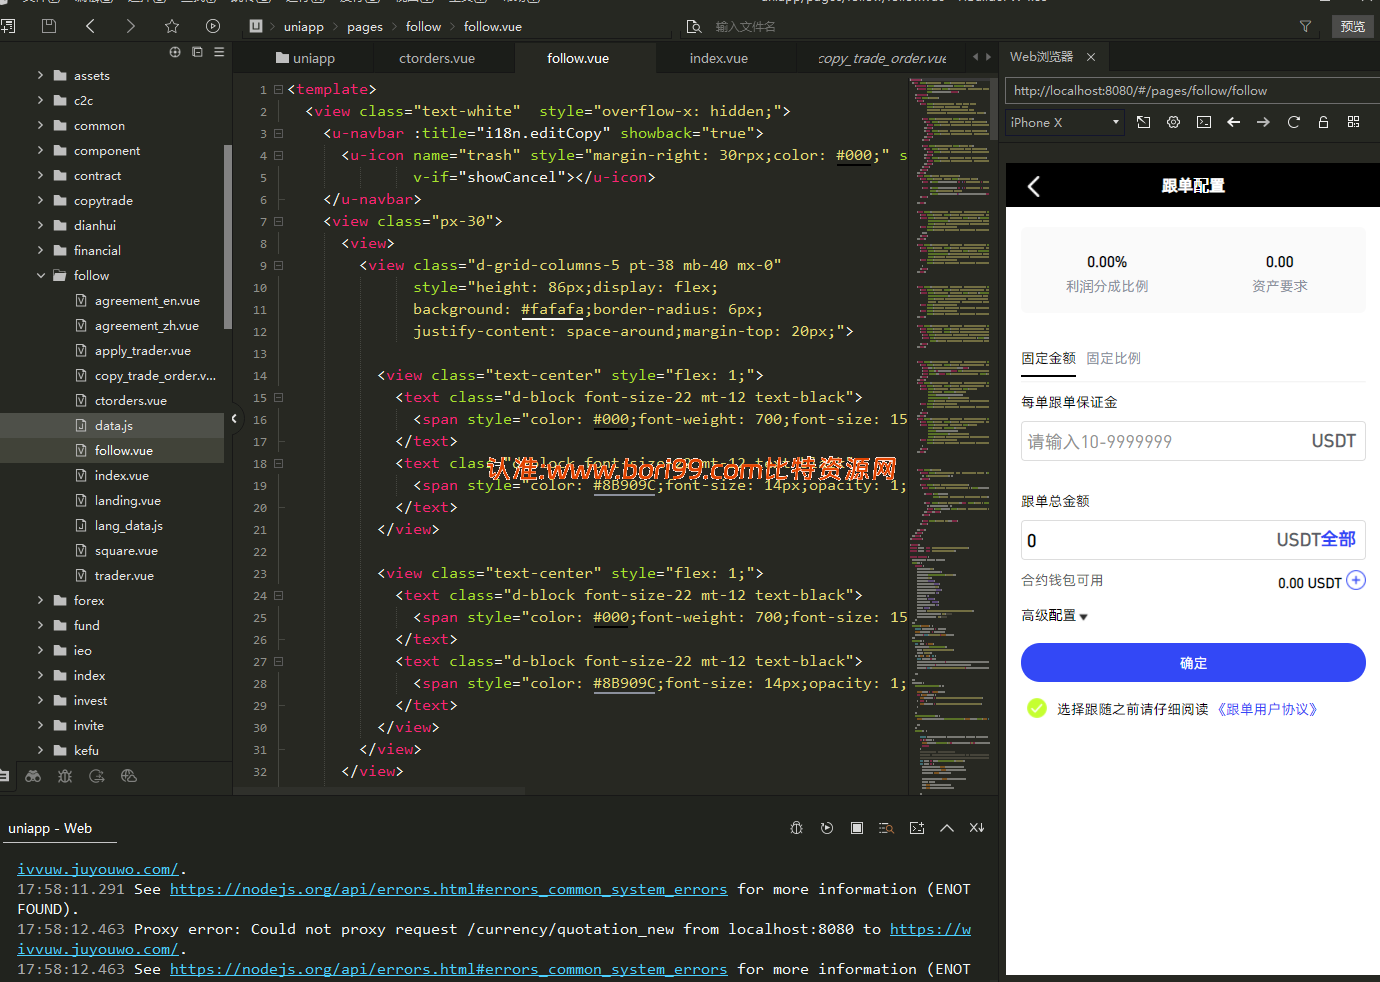Click the 预览 button
Viewport: 1380px width, 982px height.
coord(1352,26)
